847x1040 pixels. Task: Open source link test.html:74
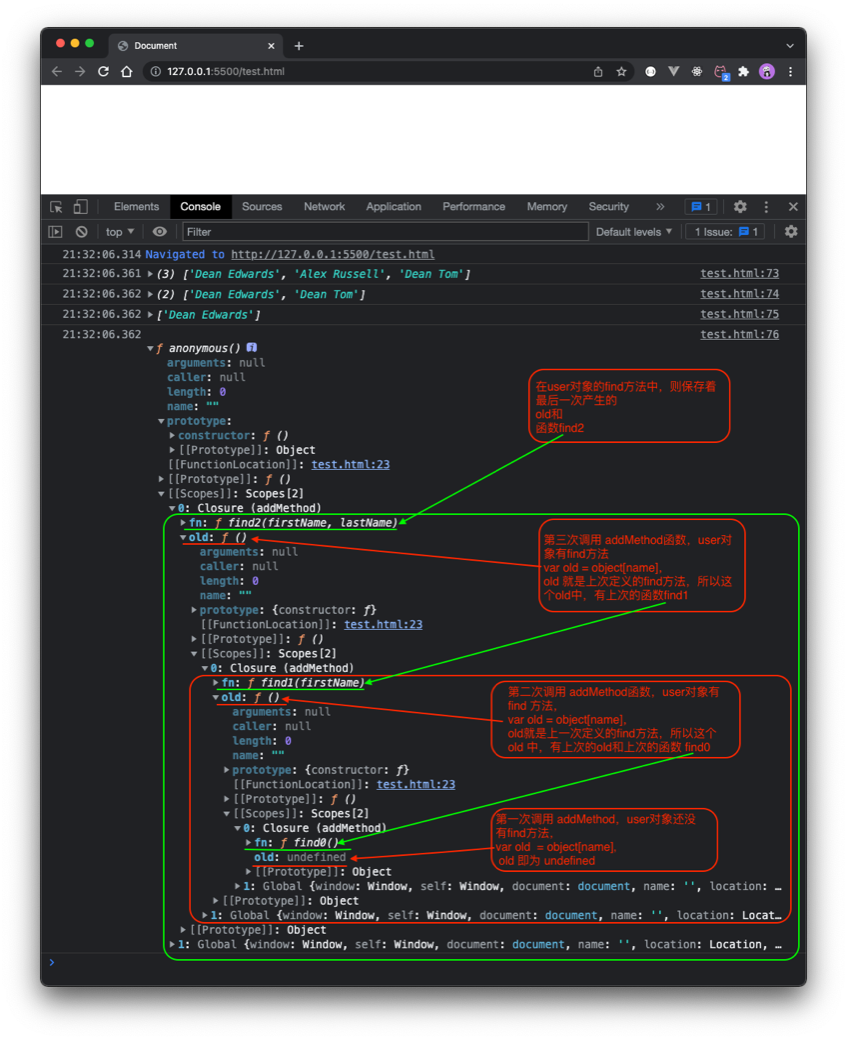point(740,294)
